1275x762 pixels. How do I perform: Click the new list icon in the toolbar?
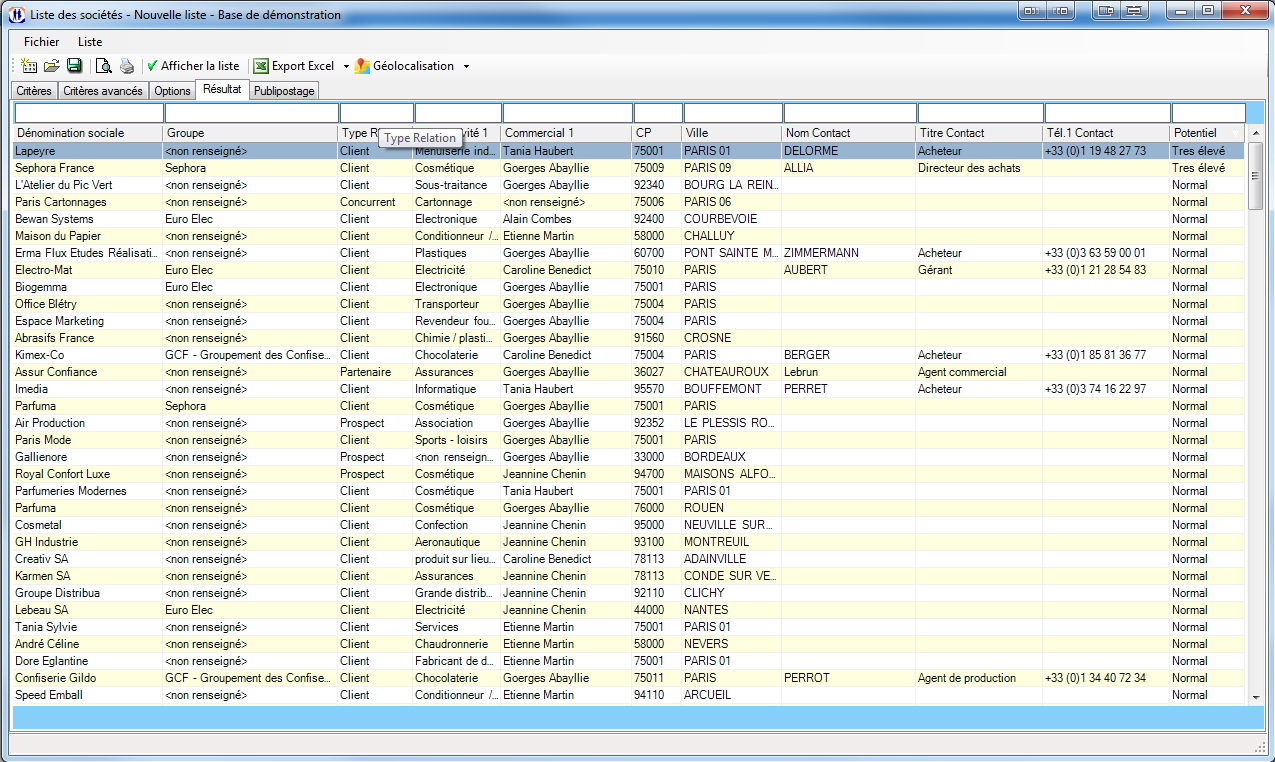29,66
